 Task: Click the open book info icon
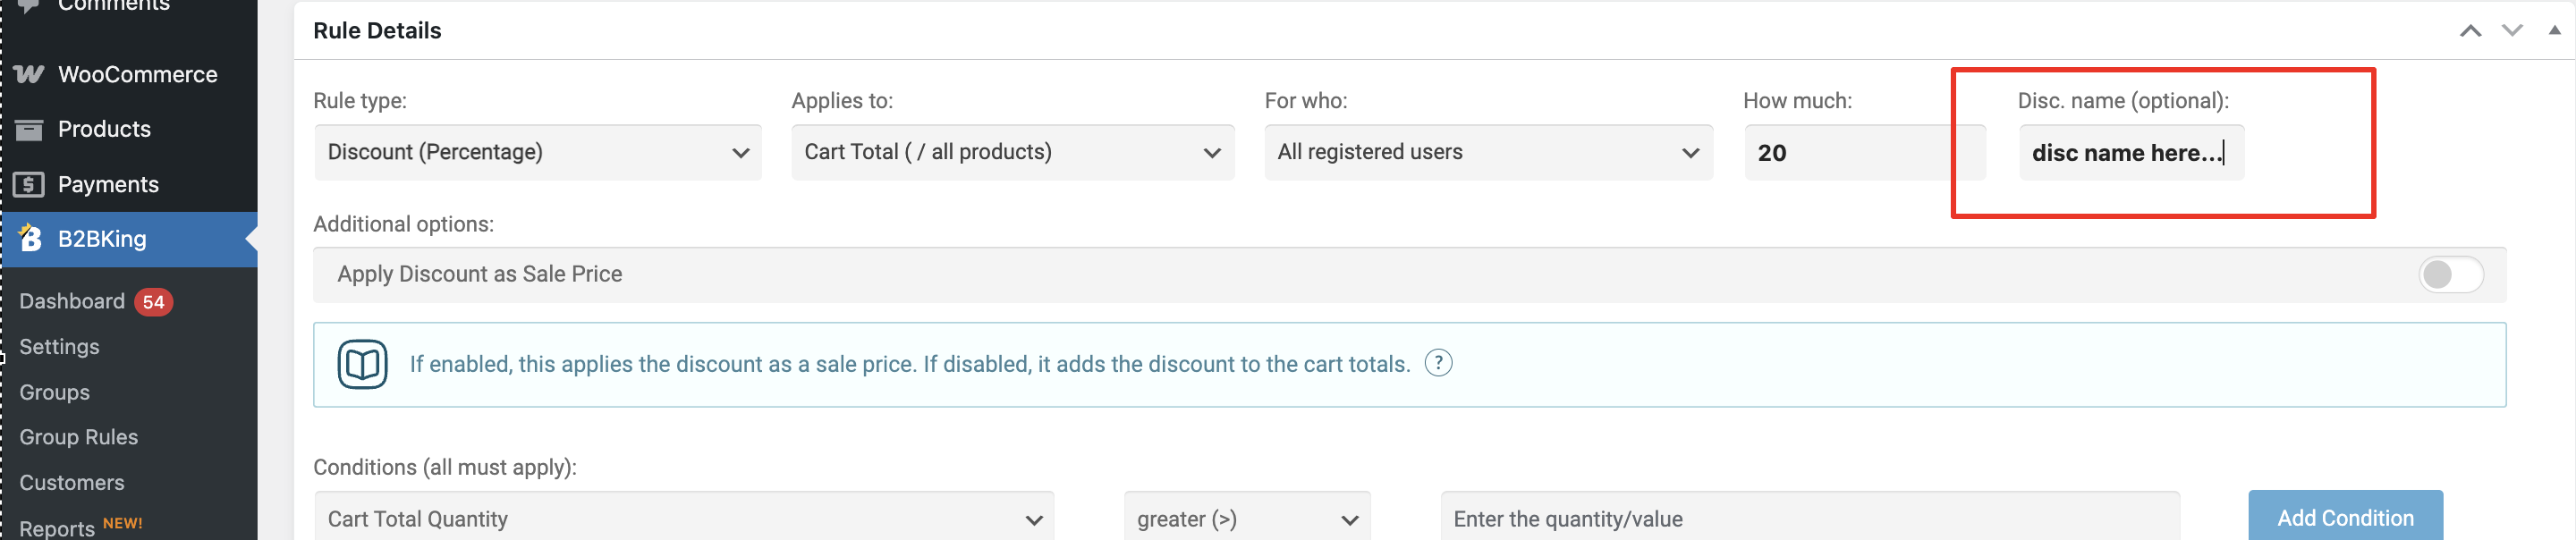(x=362, y=364)
